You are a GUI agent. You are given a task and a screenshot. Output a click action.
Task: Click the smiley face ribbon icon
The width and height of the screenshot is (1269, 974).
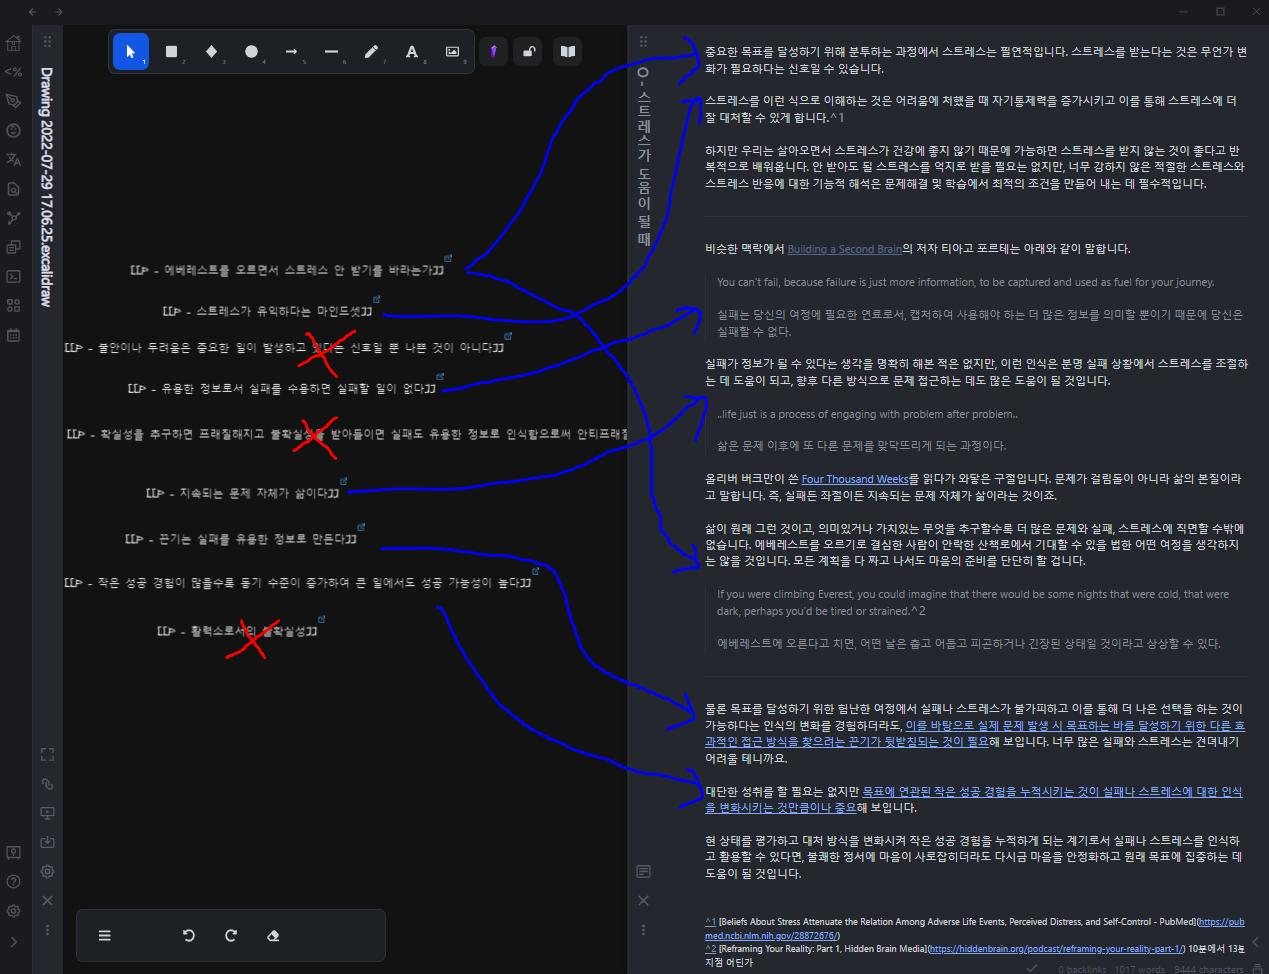[x=13, y=130]
